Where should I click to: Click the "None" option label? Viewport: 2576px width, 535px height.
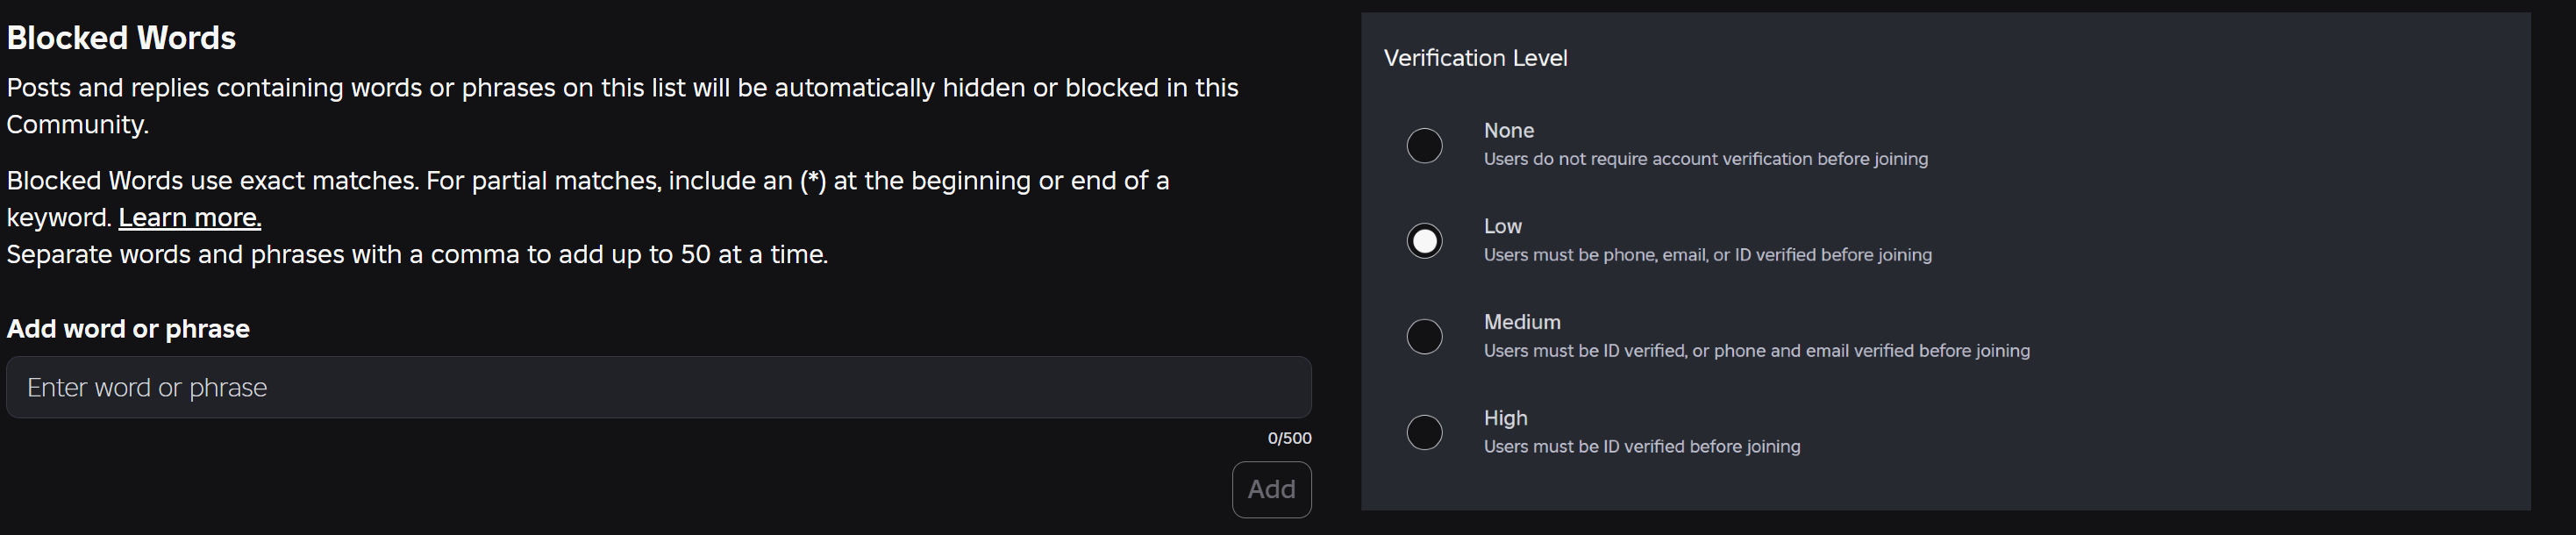[1508, 131]
